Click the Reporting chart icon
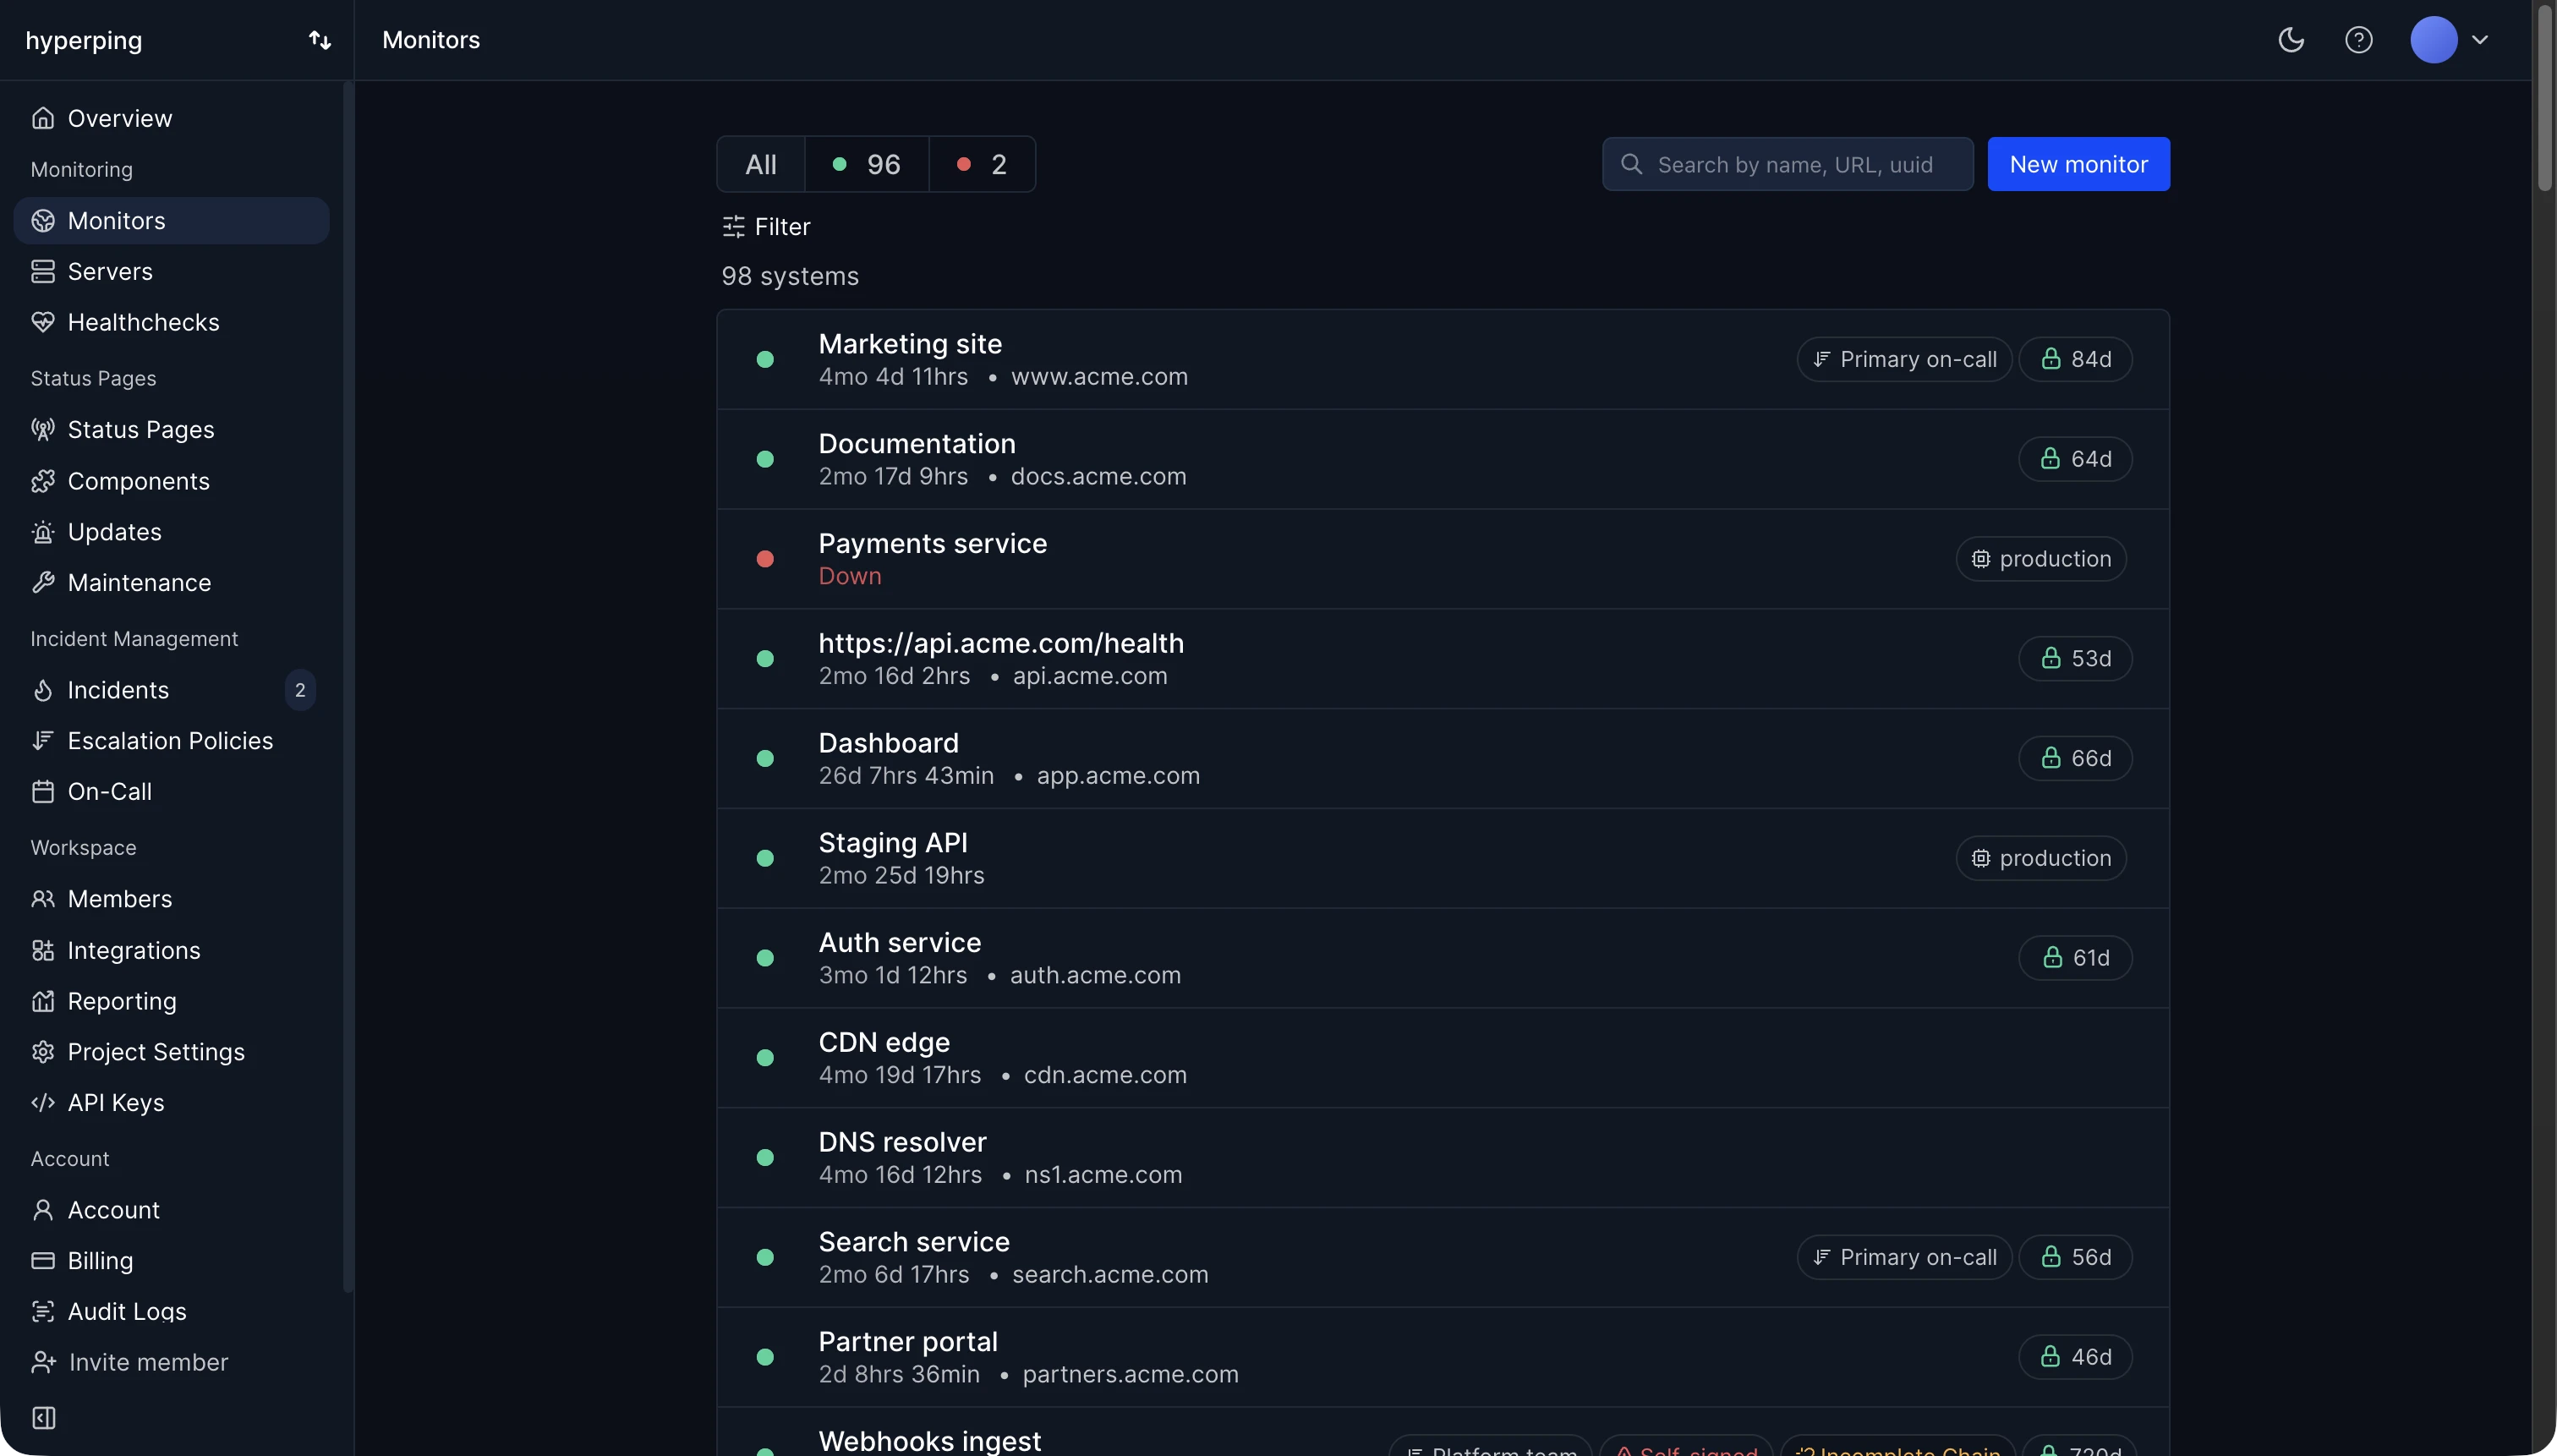 click(x=42, y=1001)
